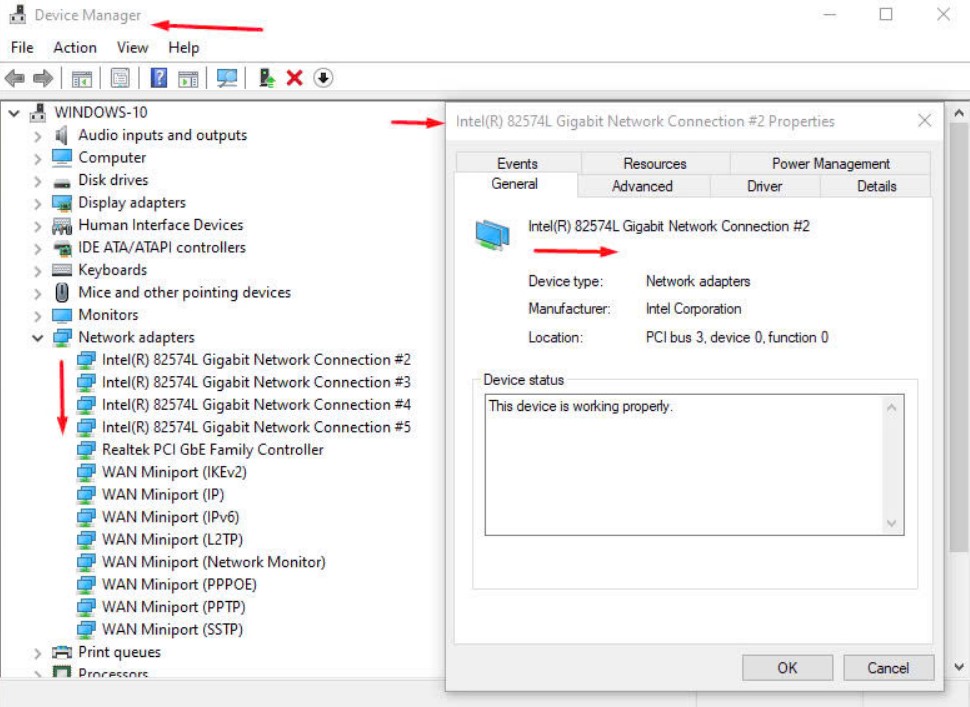Viewport: 970px width, 707px height.
Task: Click Cancel in Properties dialog
Action: tap(888, 668)
